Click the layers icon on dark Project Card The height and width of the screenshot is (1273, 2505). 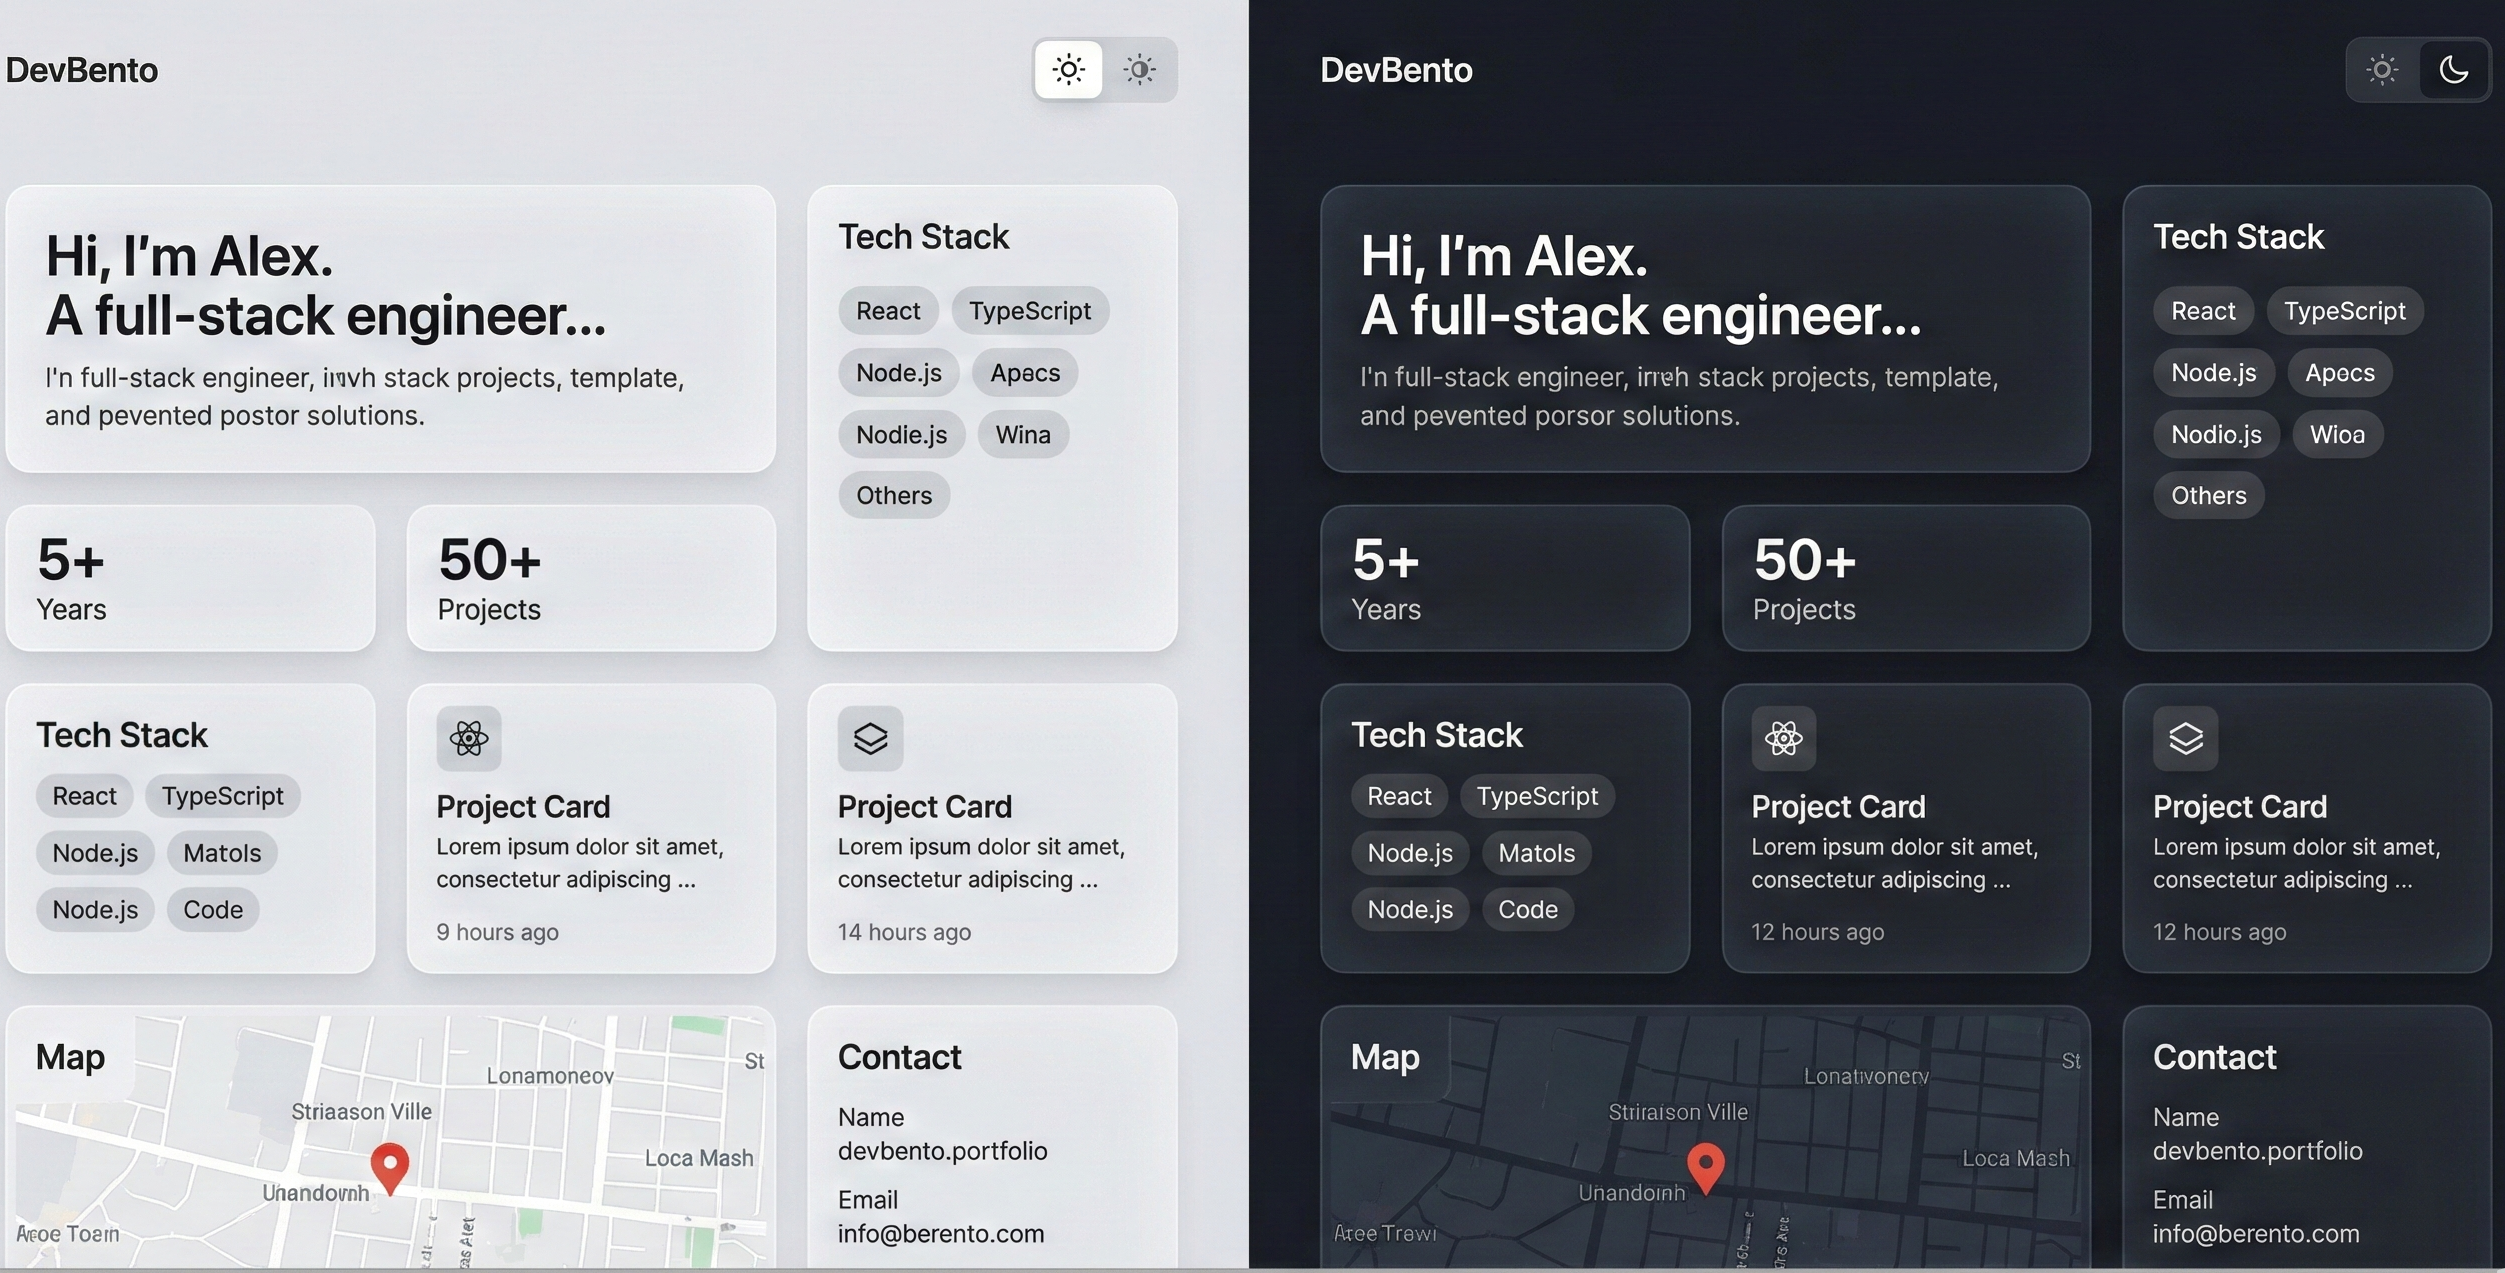[x=2184, y=739]
